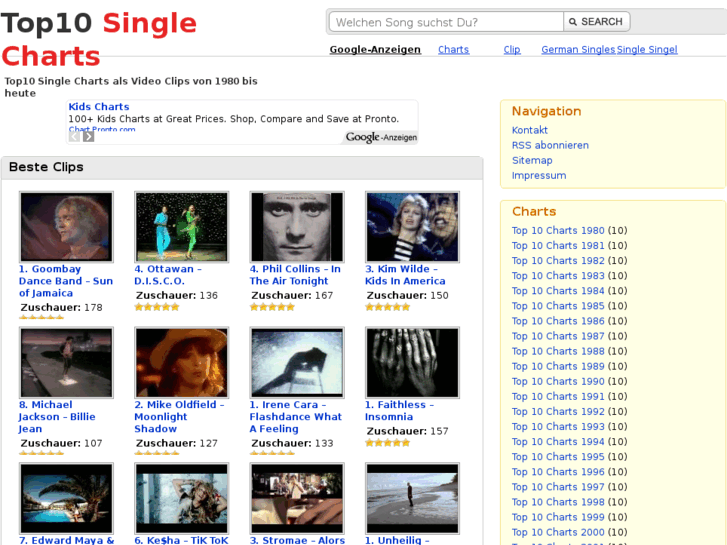727x545 pixels.
Task: Open Top 10 Charts 1983
Action: [x=558, y=276]
